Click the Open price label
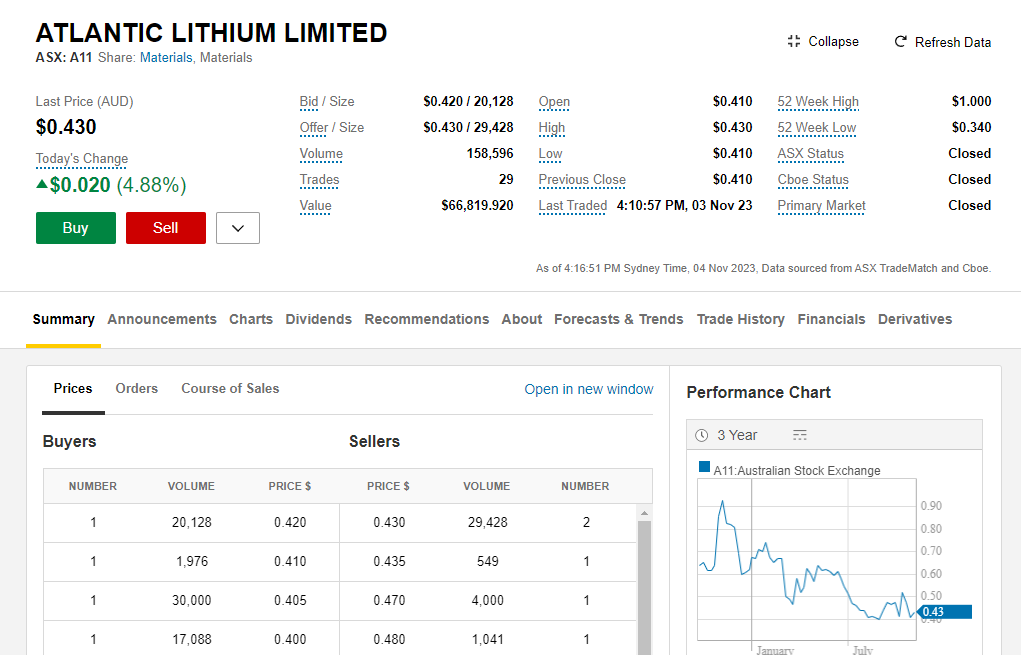Screen dimensions: 1021x655 coord(554,102)
